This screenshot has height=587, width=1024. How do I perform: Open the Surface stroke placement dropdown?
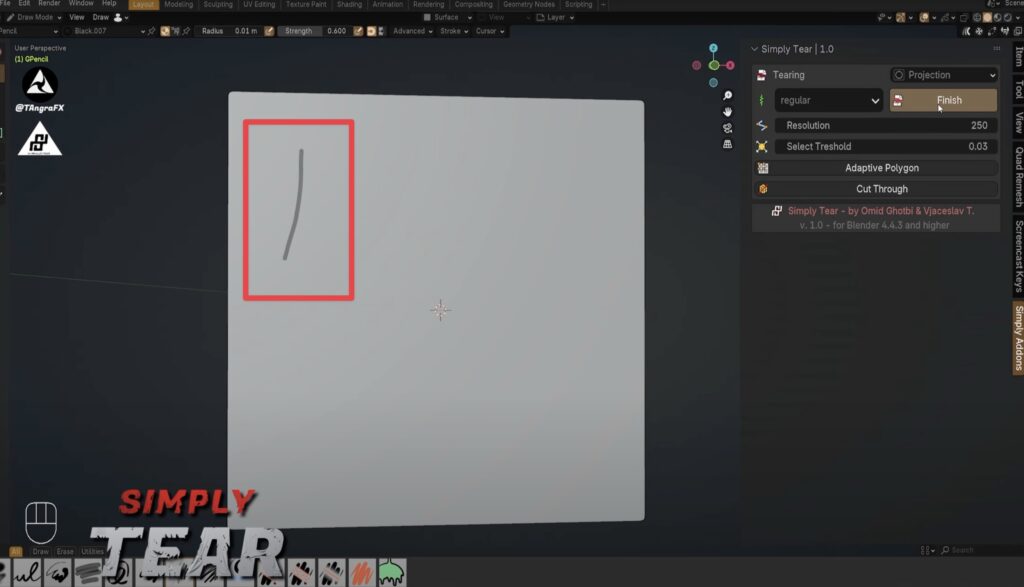pos(447,18)
